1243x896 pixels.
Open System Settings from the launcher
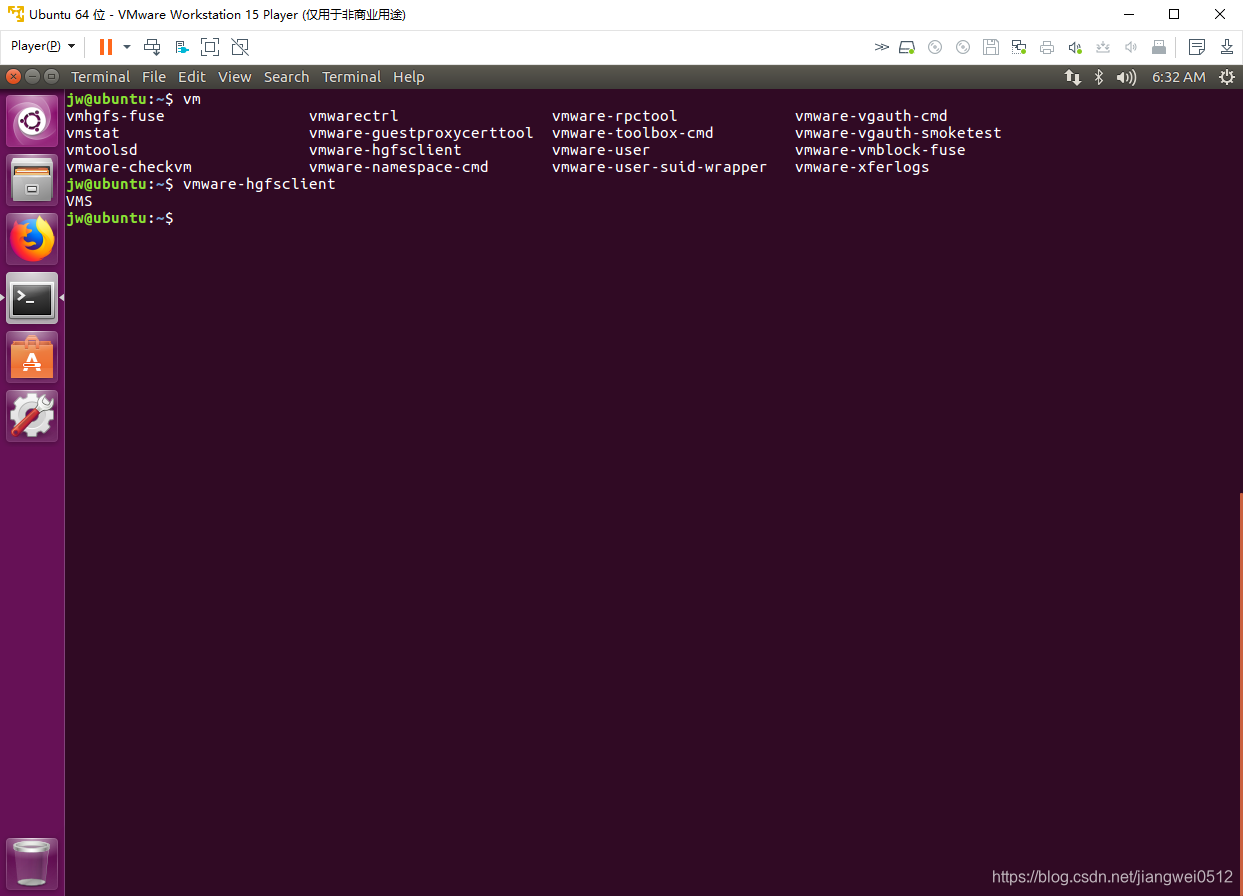point(32,416)
